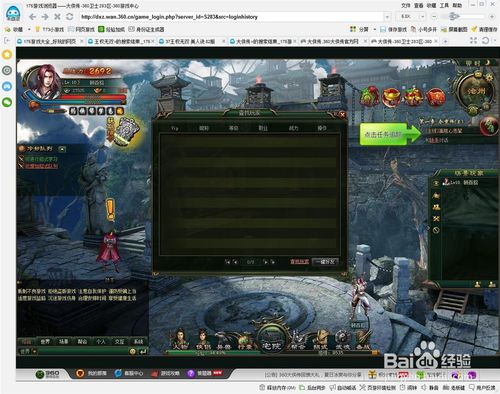This screenshot has width=500, height=394.
Task: Click the 一键好友 button in dialog
Action: (x=325, y=262)
